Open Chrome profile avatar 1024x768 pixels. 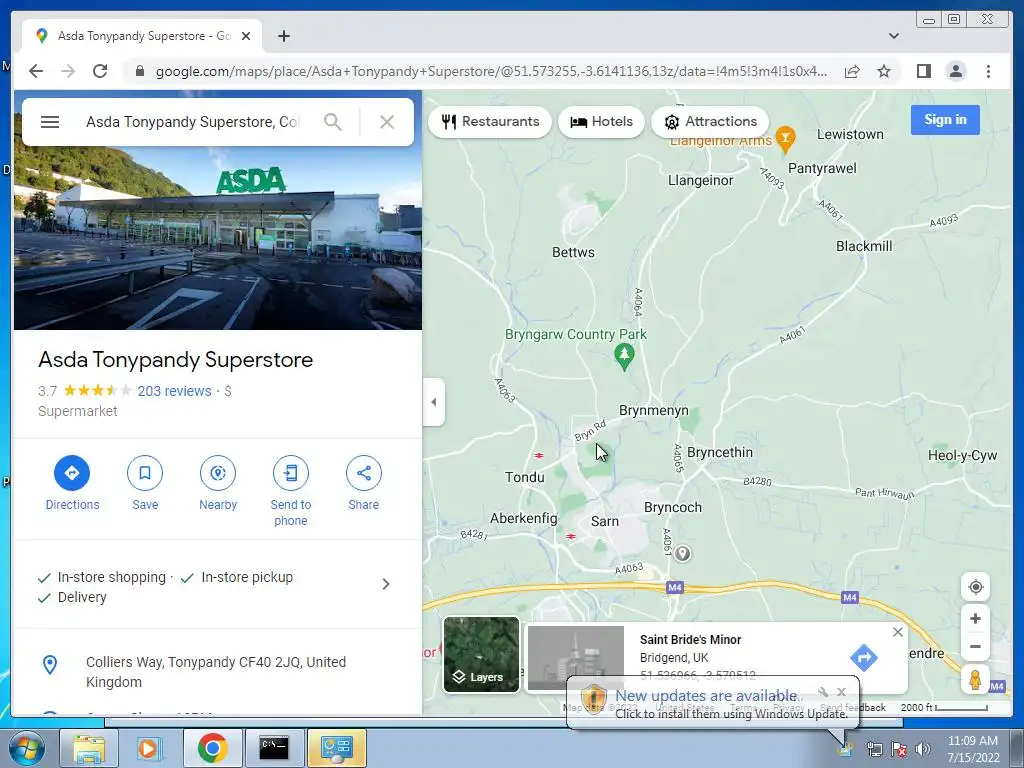pyautogui.click(x=955, y=71)
